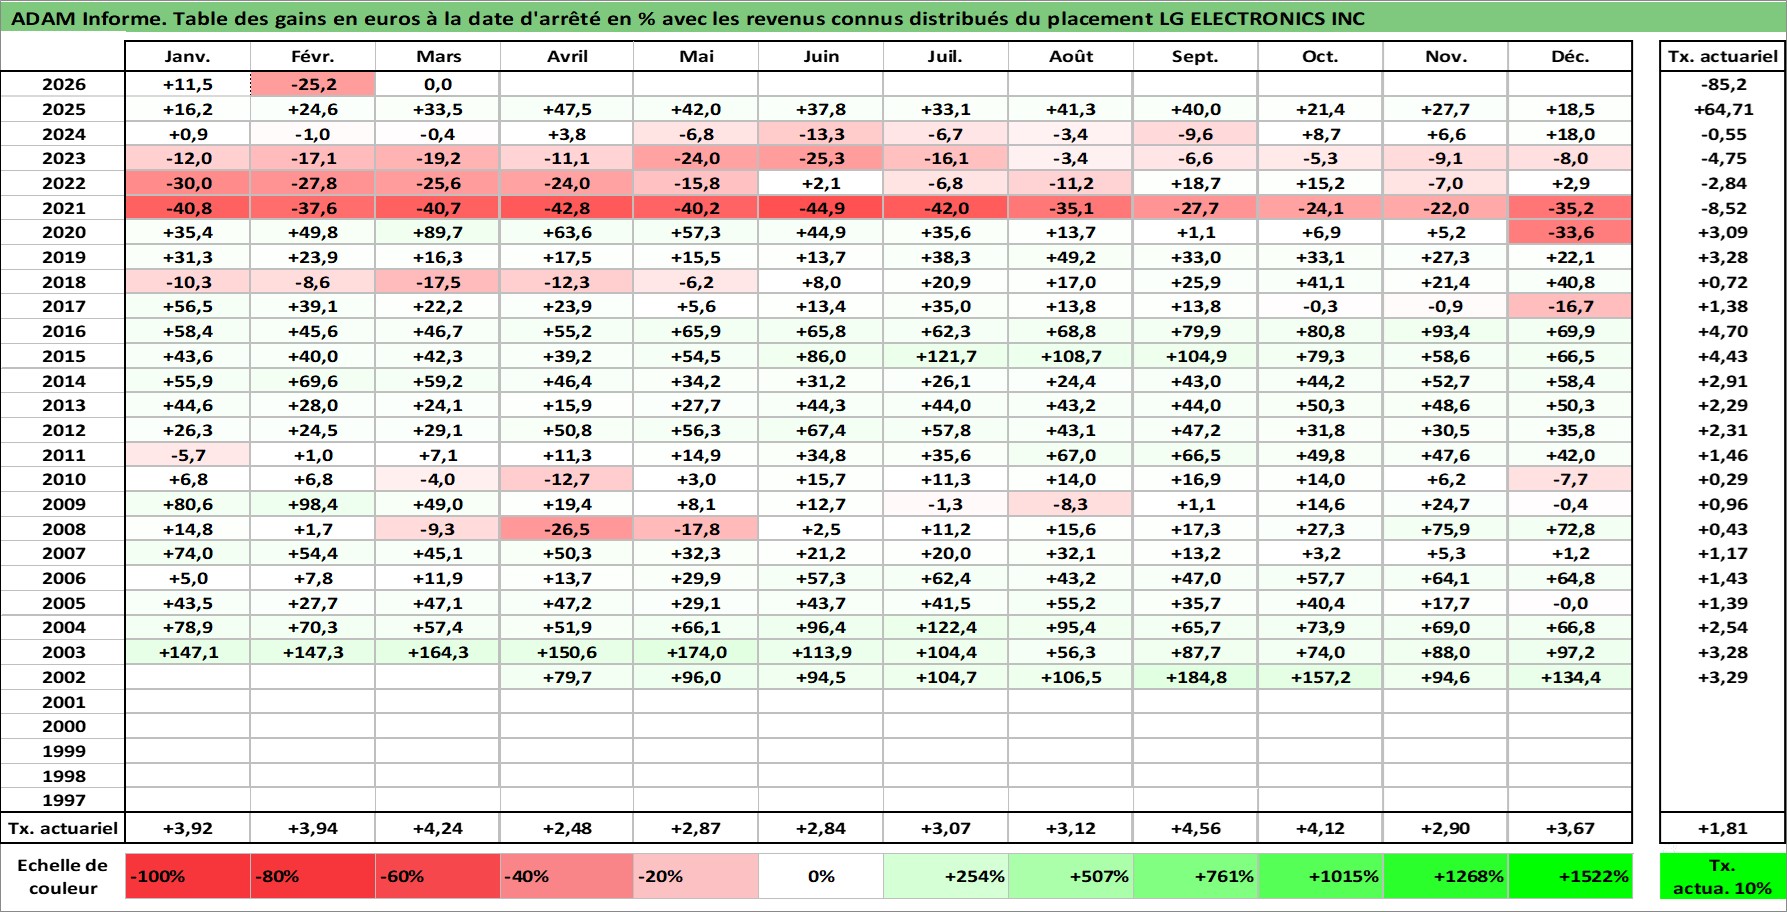Select the -40,8 cell in Janv. 2021
Screen dimensions: 1787x912
(x=188, y=208)
